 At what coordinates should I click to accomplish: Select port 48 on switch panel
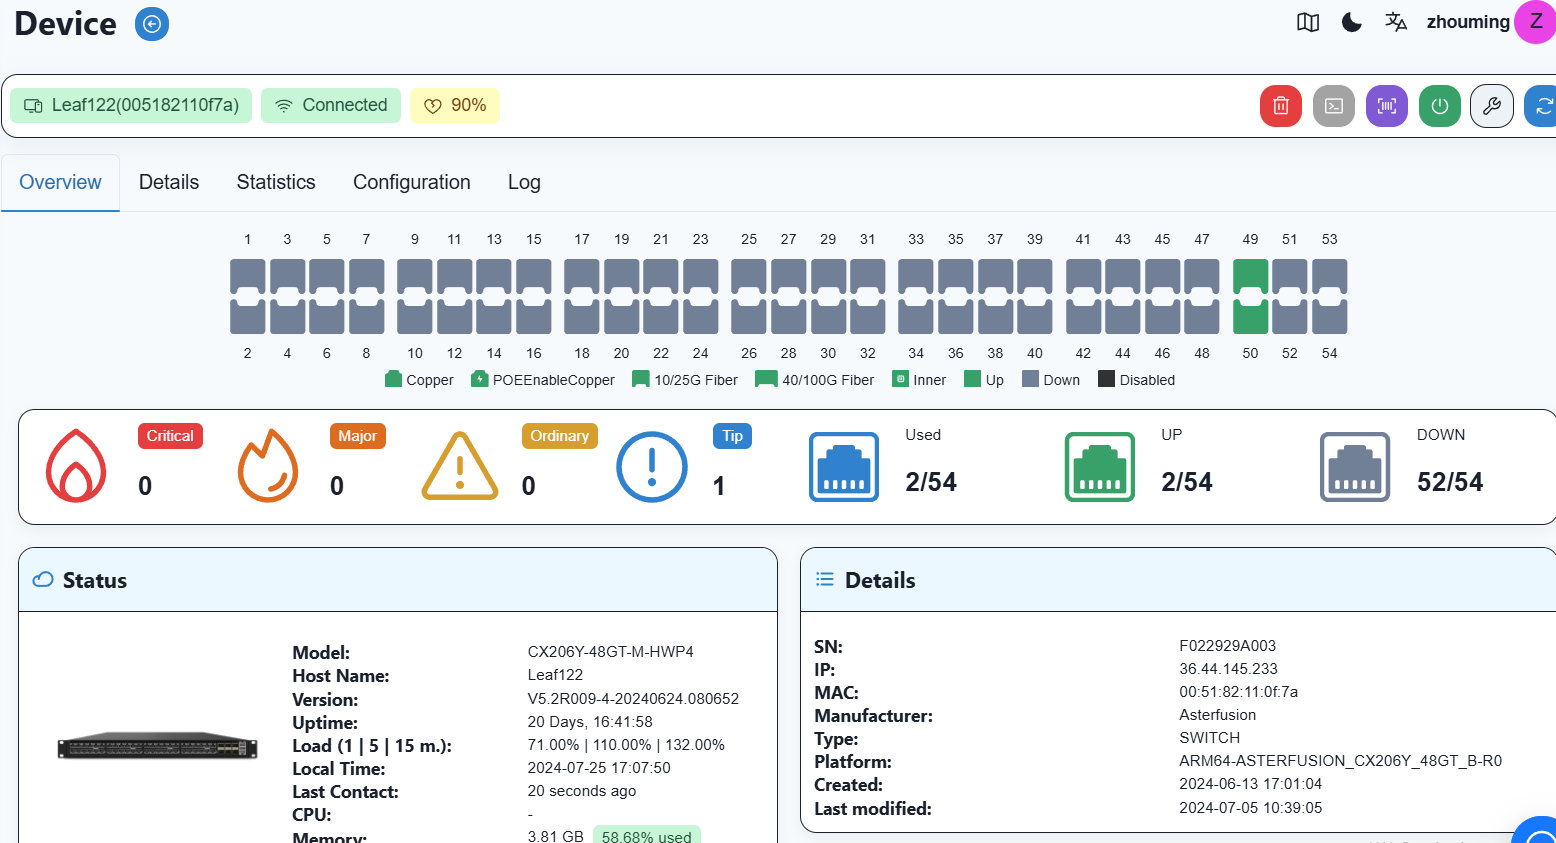(x=1202, y=316)
